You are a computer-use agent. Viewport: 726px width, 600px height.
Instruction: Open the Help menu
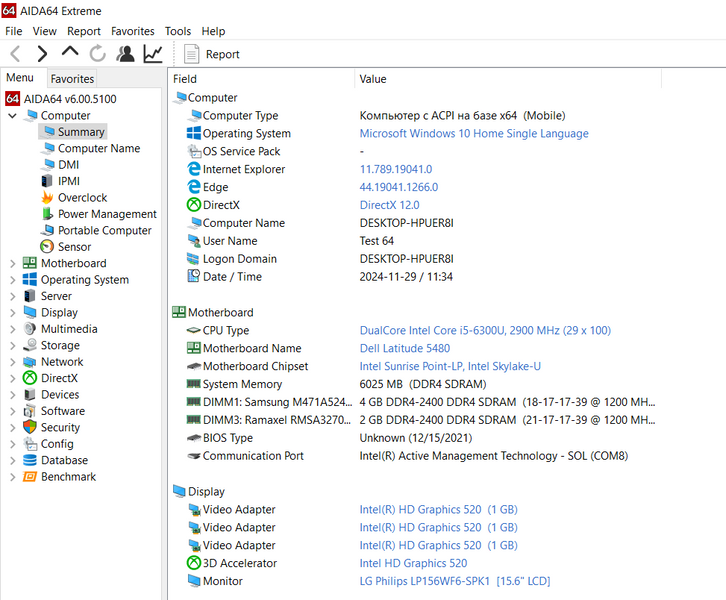click(213, 31)
